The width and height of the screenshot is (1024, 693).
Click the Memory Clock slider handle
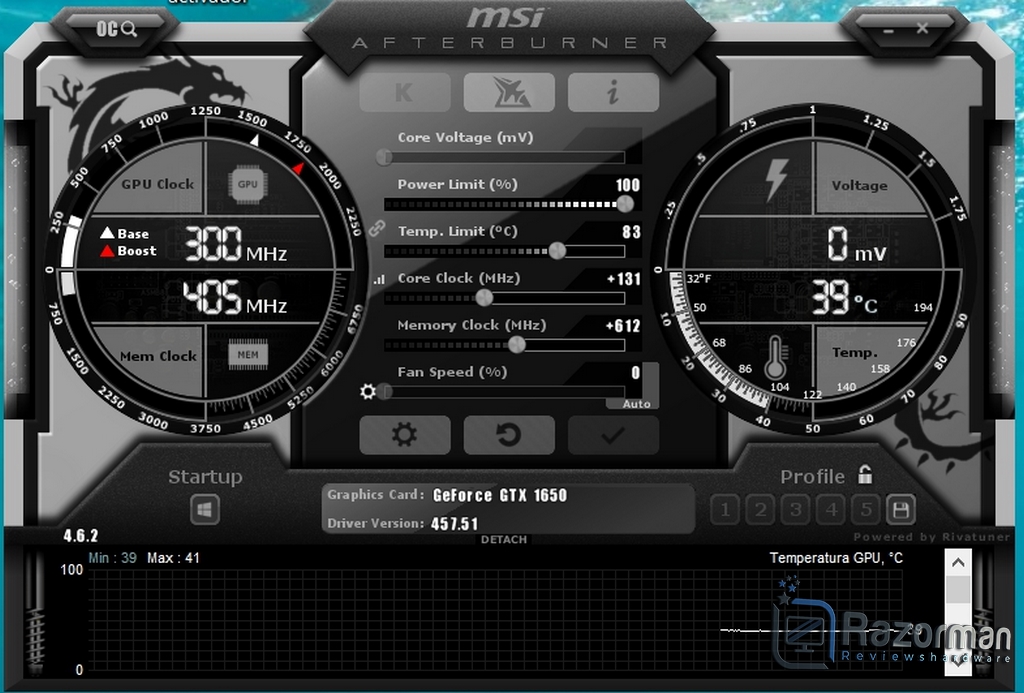(517, 344)
